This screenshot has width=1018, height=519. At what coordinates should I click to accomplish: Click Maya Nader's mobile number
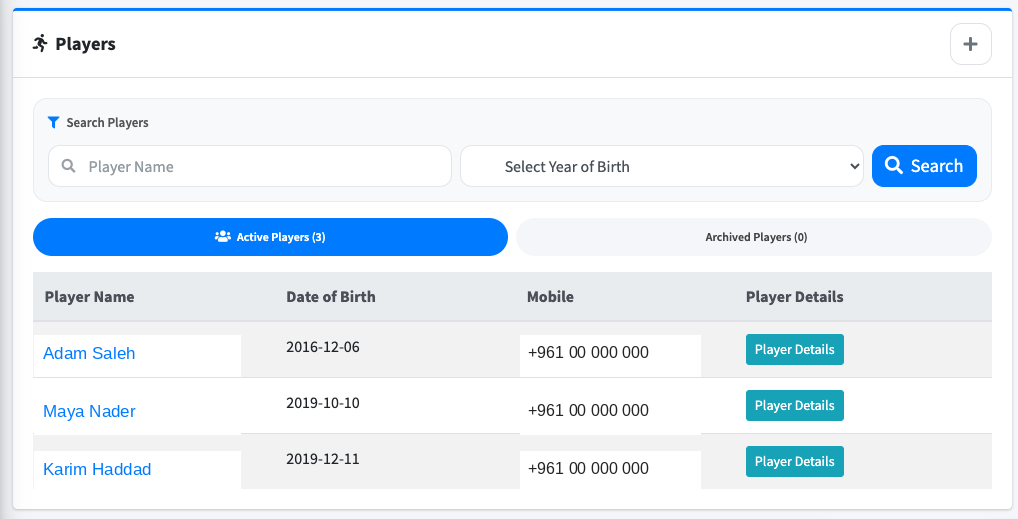coord(588,410)
